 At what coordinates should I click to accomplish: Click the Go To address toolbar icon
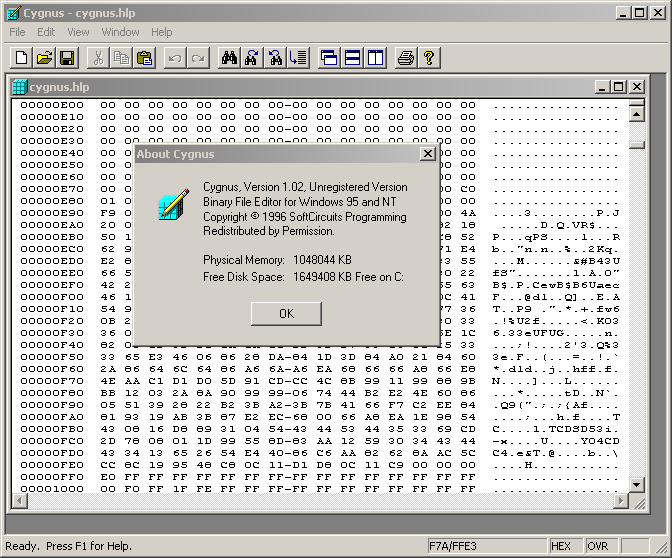[299, 58]
